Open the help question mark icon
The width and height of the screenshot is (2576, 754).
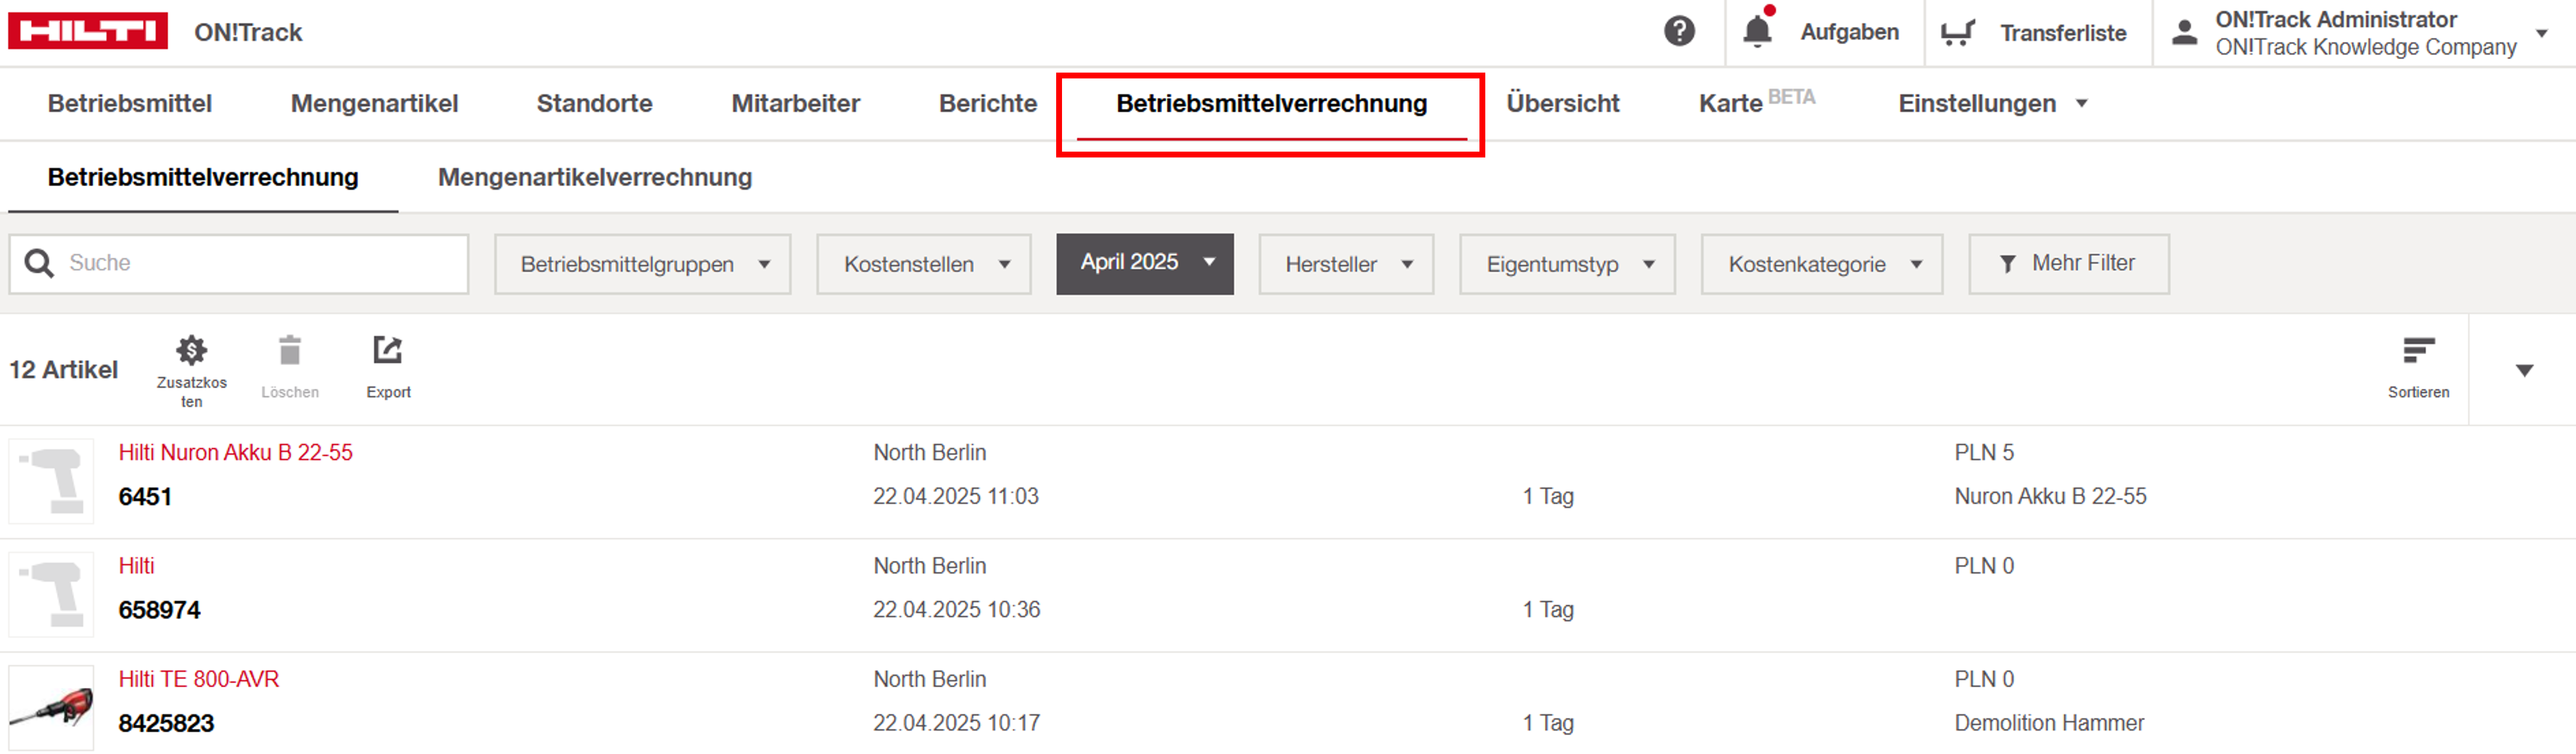click(1679, 32)
